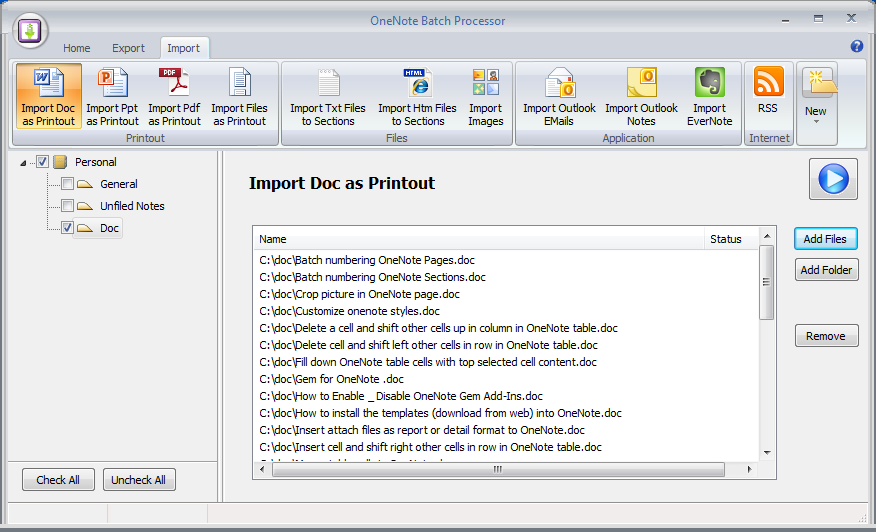Click the Add Folder button
Screen dimensions: 876x532
click(x=826, y=270)
